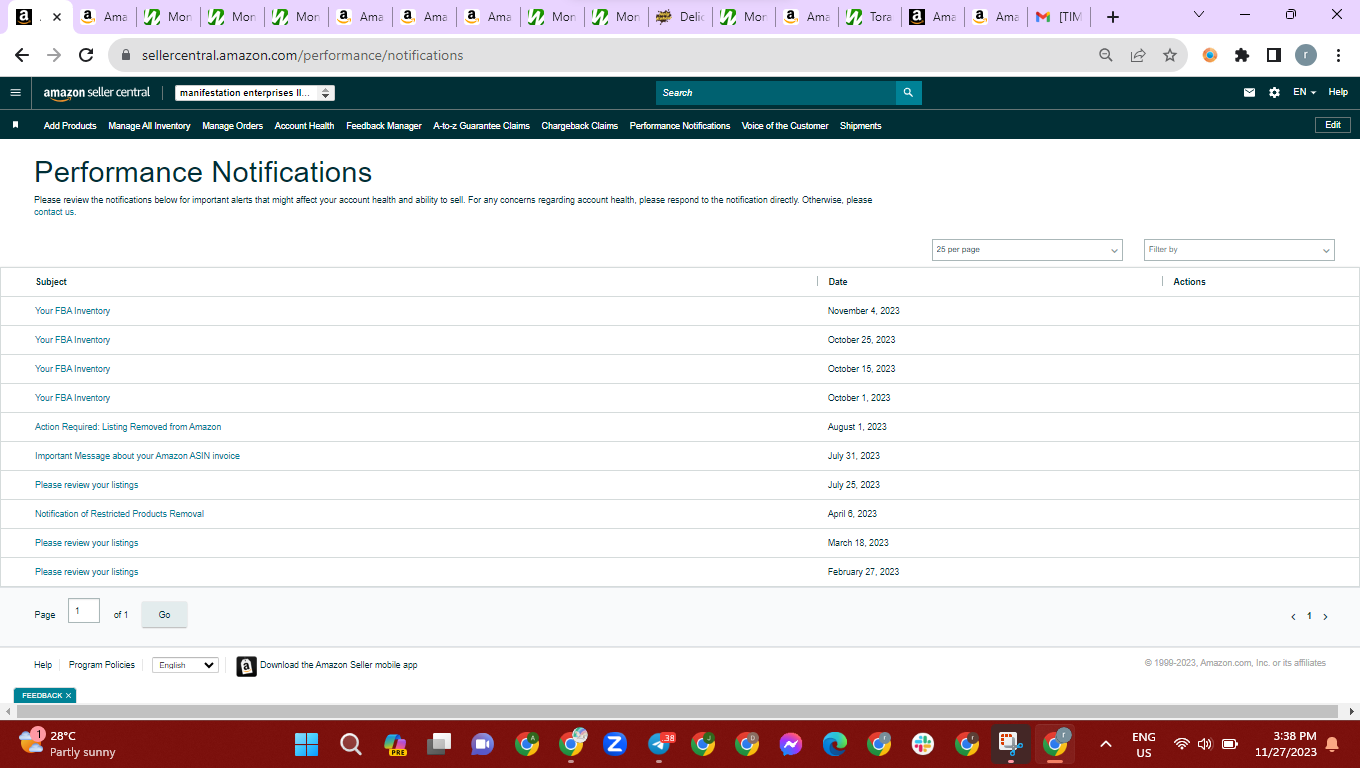Screen dimensions: 1360x768
Task: Open Add Products in the navigation bar
Action: click(70, 126)
